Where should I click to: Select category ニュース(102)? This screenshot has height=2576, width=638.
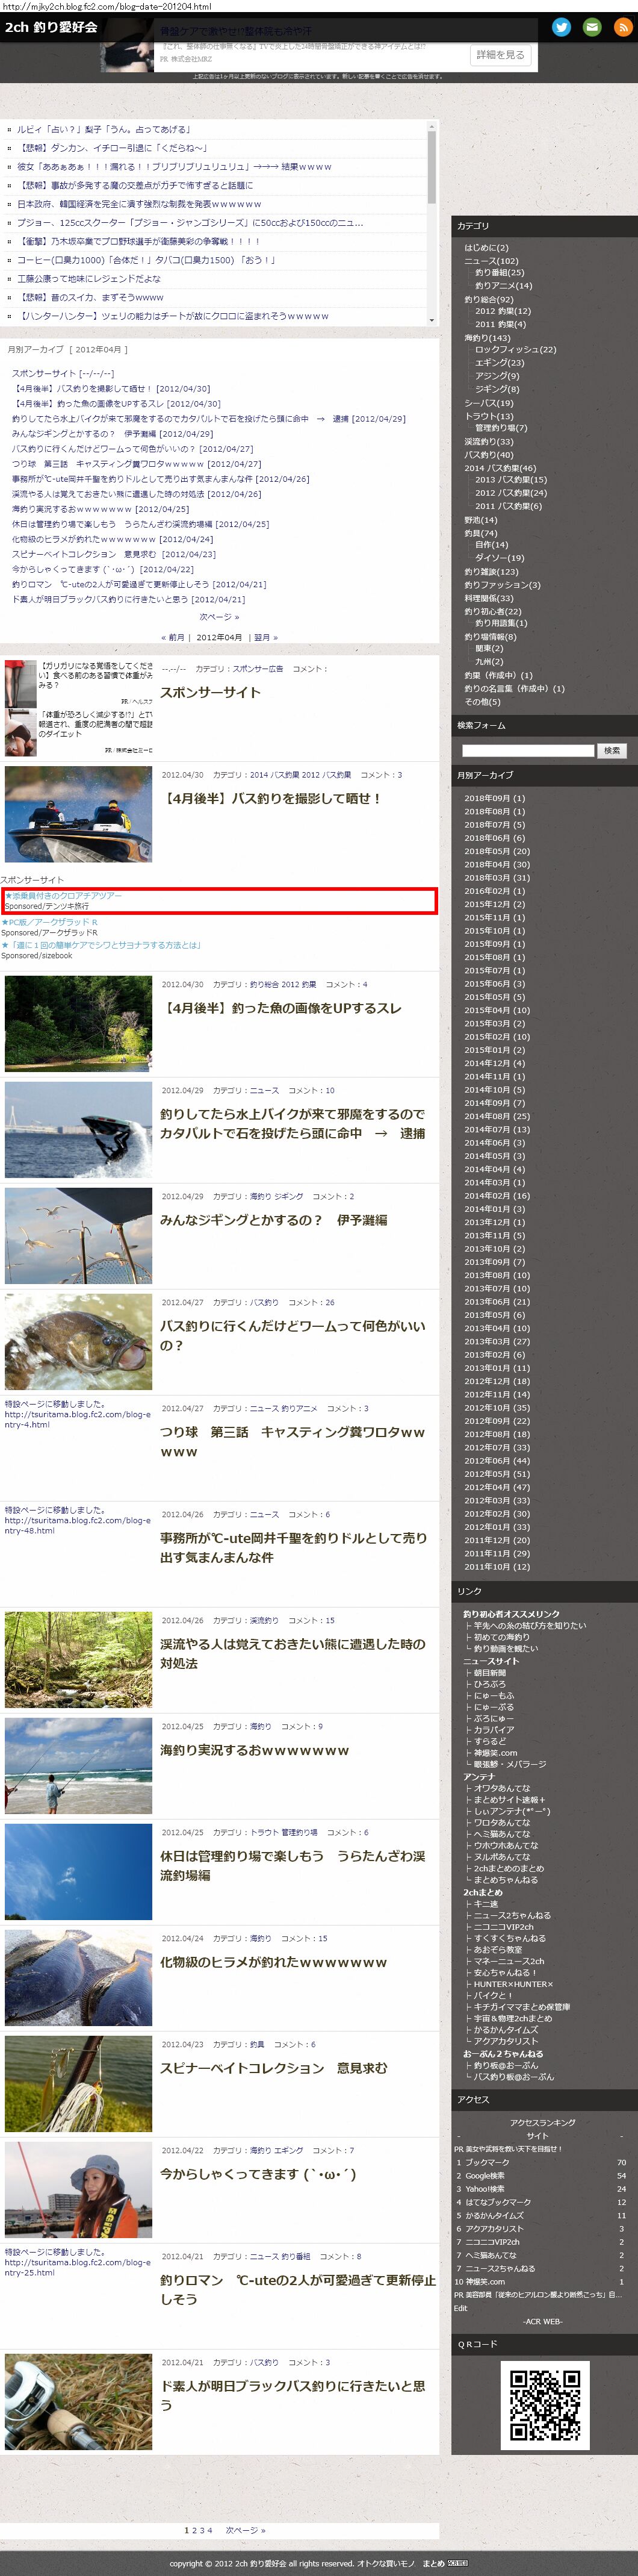[x=491, y=261]
